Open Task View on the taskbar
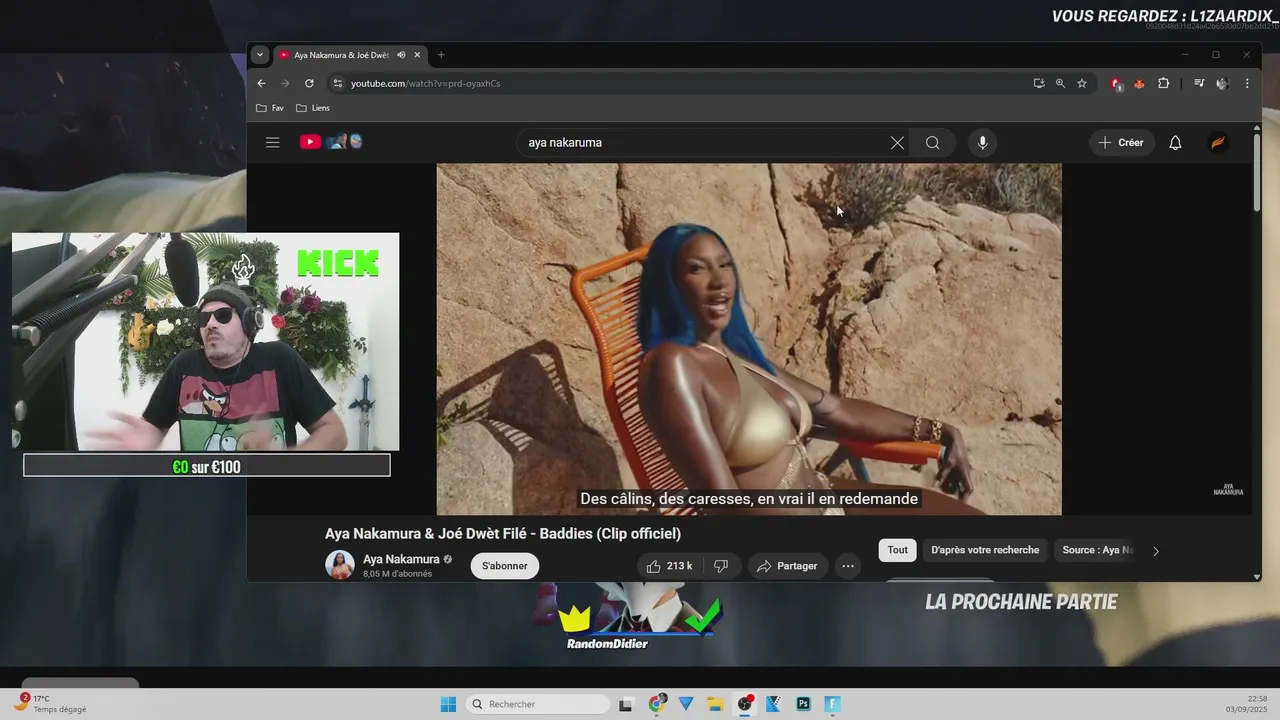1280x720 pixels. coord(626,704)
